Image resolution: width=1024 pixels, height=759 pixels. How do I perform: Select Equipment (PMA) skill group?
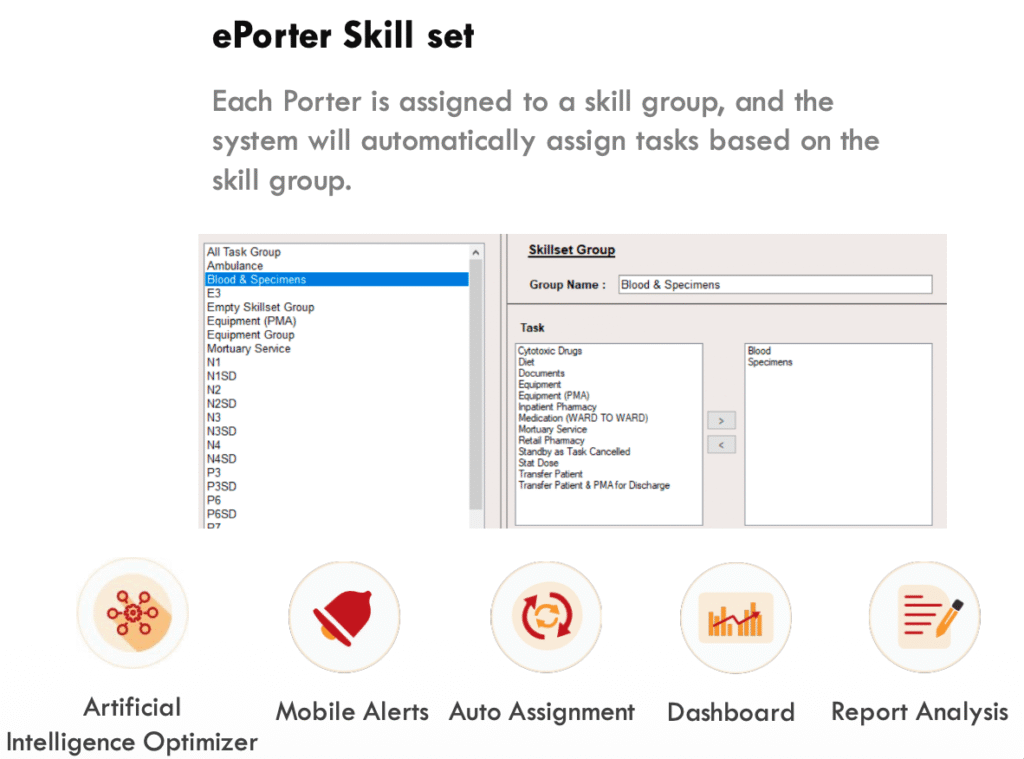pyautogui.click(x=251, y=321)
